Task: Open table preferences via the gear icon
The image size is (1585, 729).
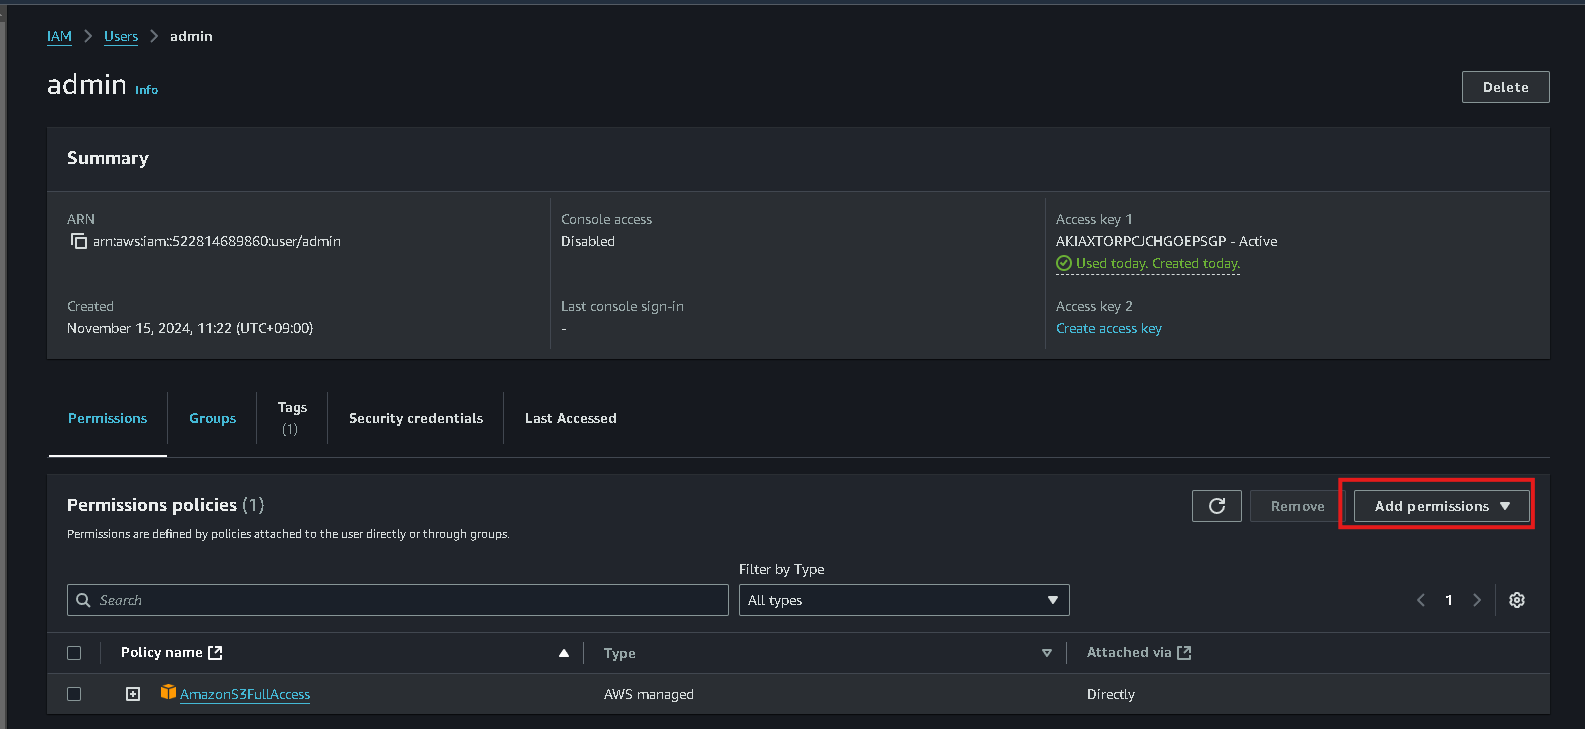Action: click(1517, 600)
